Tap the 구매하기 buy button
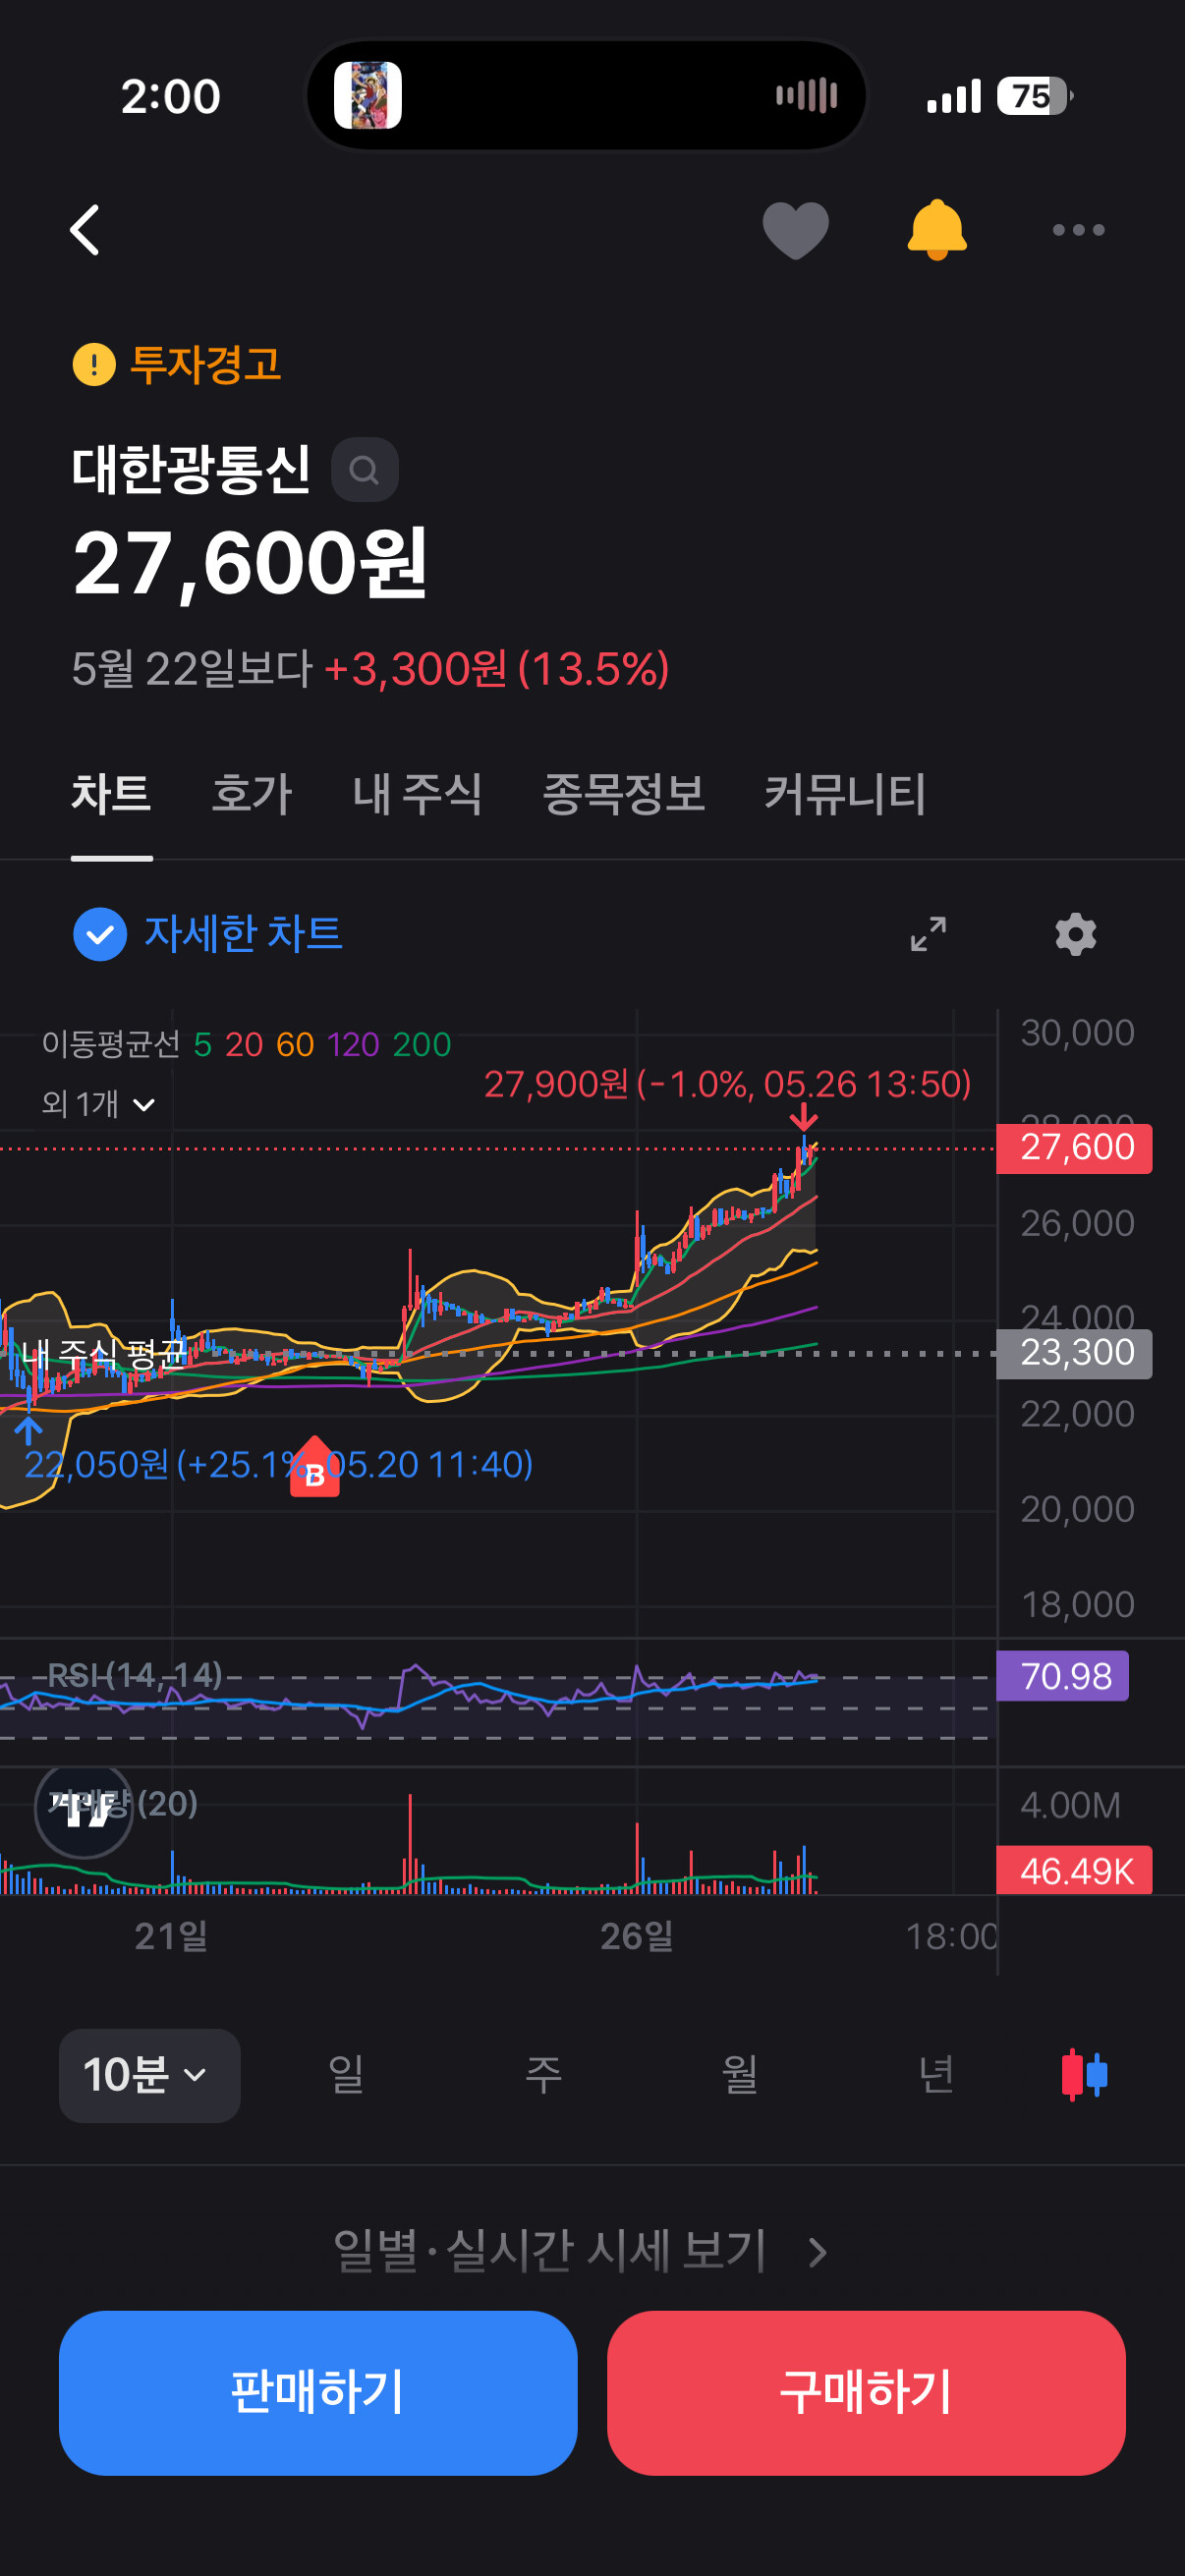 pyautogui.click(x=866, y=2392)
